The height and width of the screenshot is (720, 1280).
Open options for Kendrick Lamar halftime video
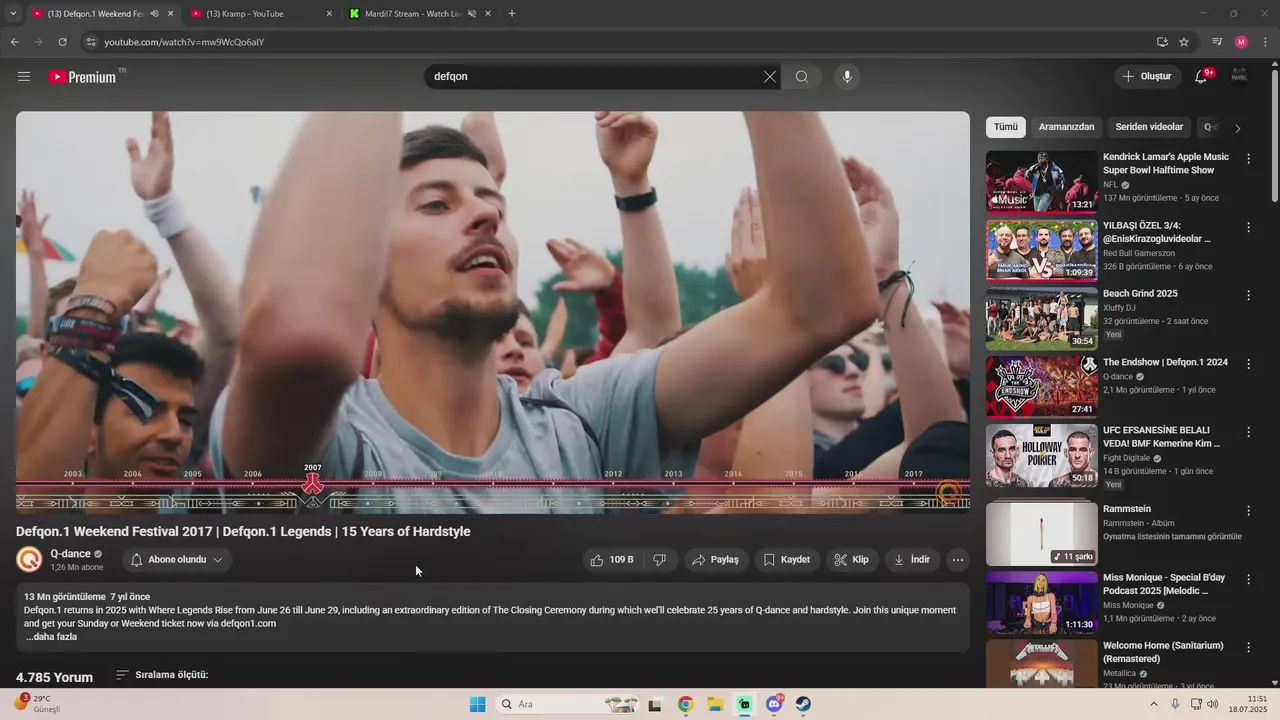pyautogui.click(x=1248, y=158)
